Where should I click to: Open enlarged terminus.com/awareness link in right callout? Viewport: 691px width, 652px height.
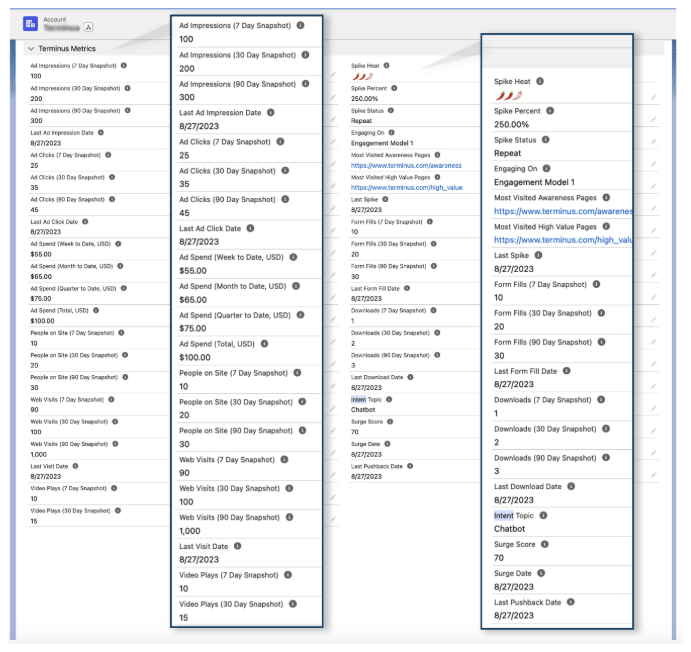coord(563,211)
